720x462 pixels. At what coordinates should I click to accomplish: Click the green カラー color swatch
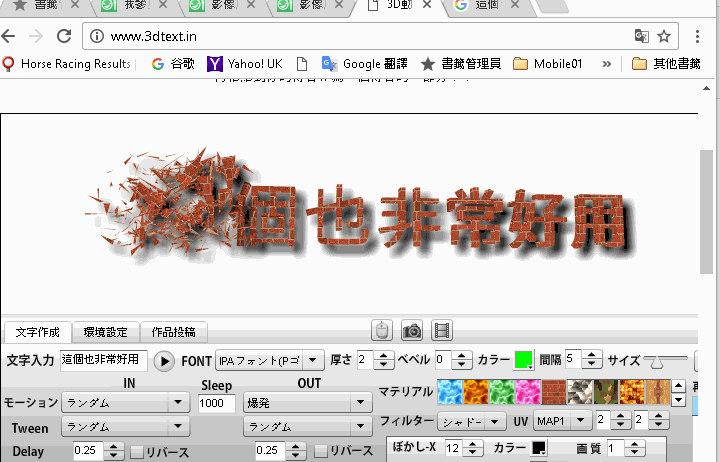524,361
